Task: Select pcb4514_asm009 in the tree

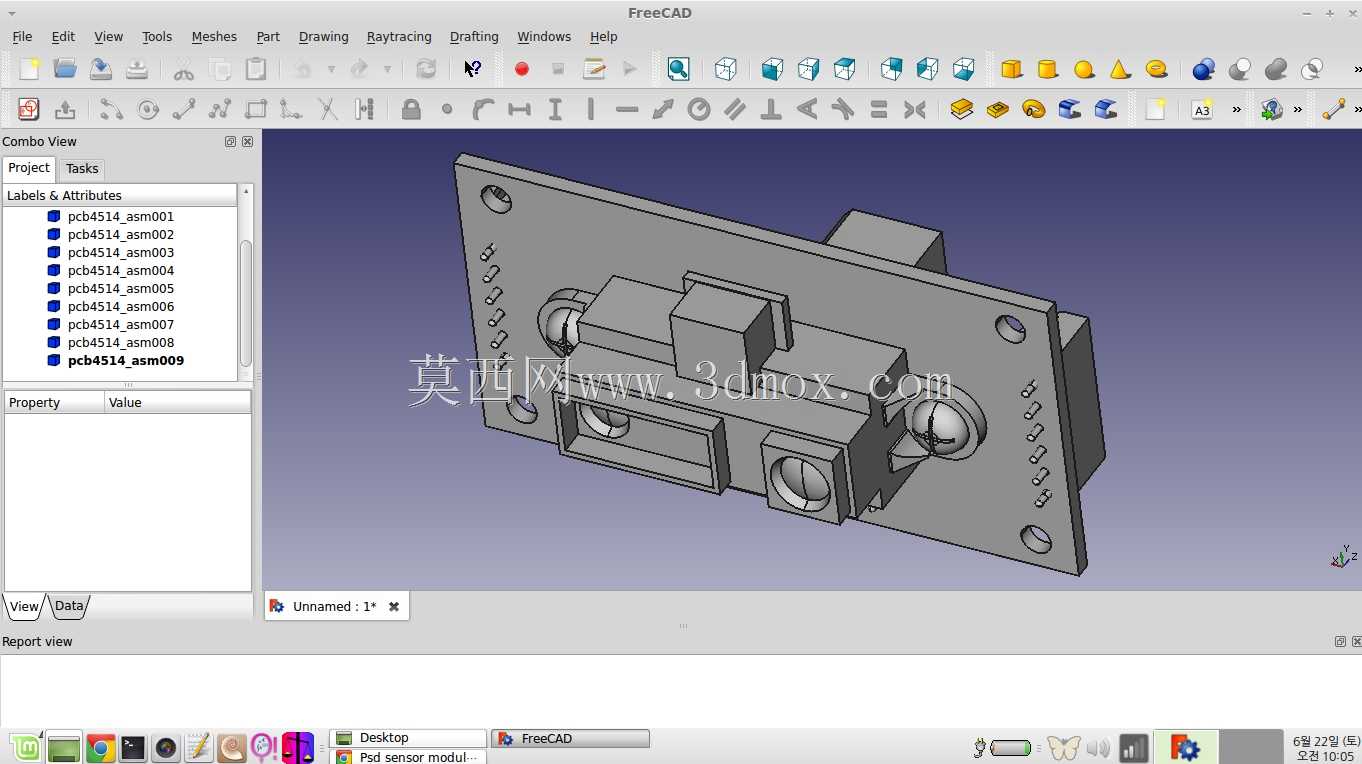Action: [x=126, y=360]
